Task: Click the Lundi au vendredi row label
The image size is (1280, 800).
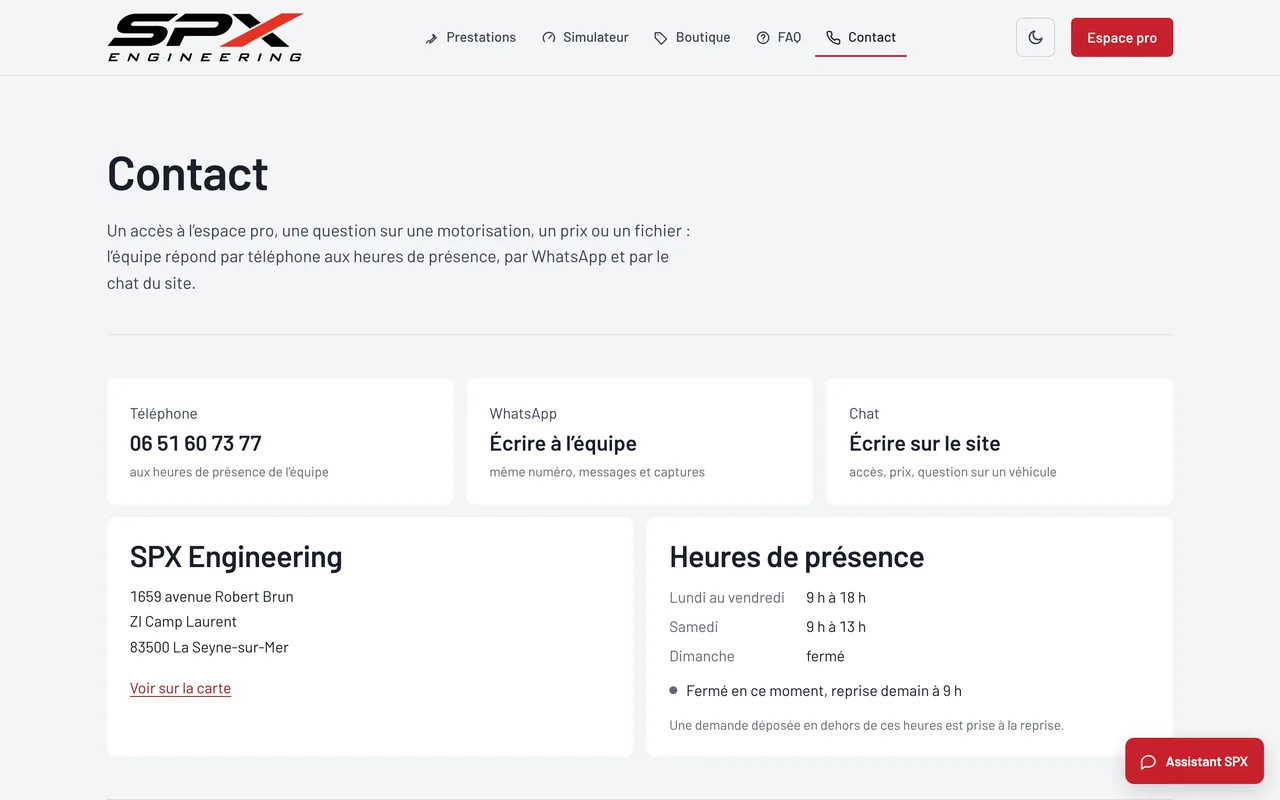Action: 727,598
